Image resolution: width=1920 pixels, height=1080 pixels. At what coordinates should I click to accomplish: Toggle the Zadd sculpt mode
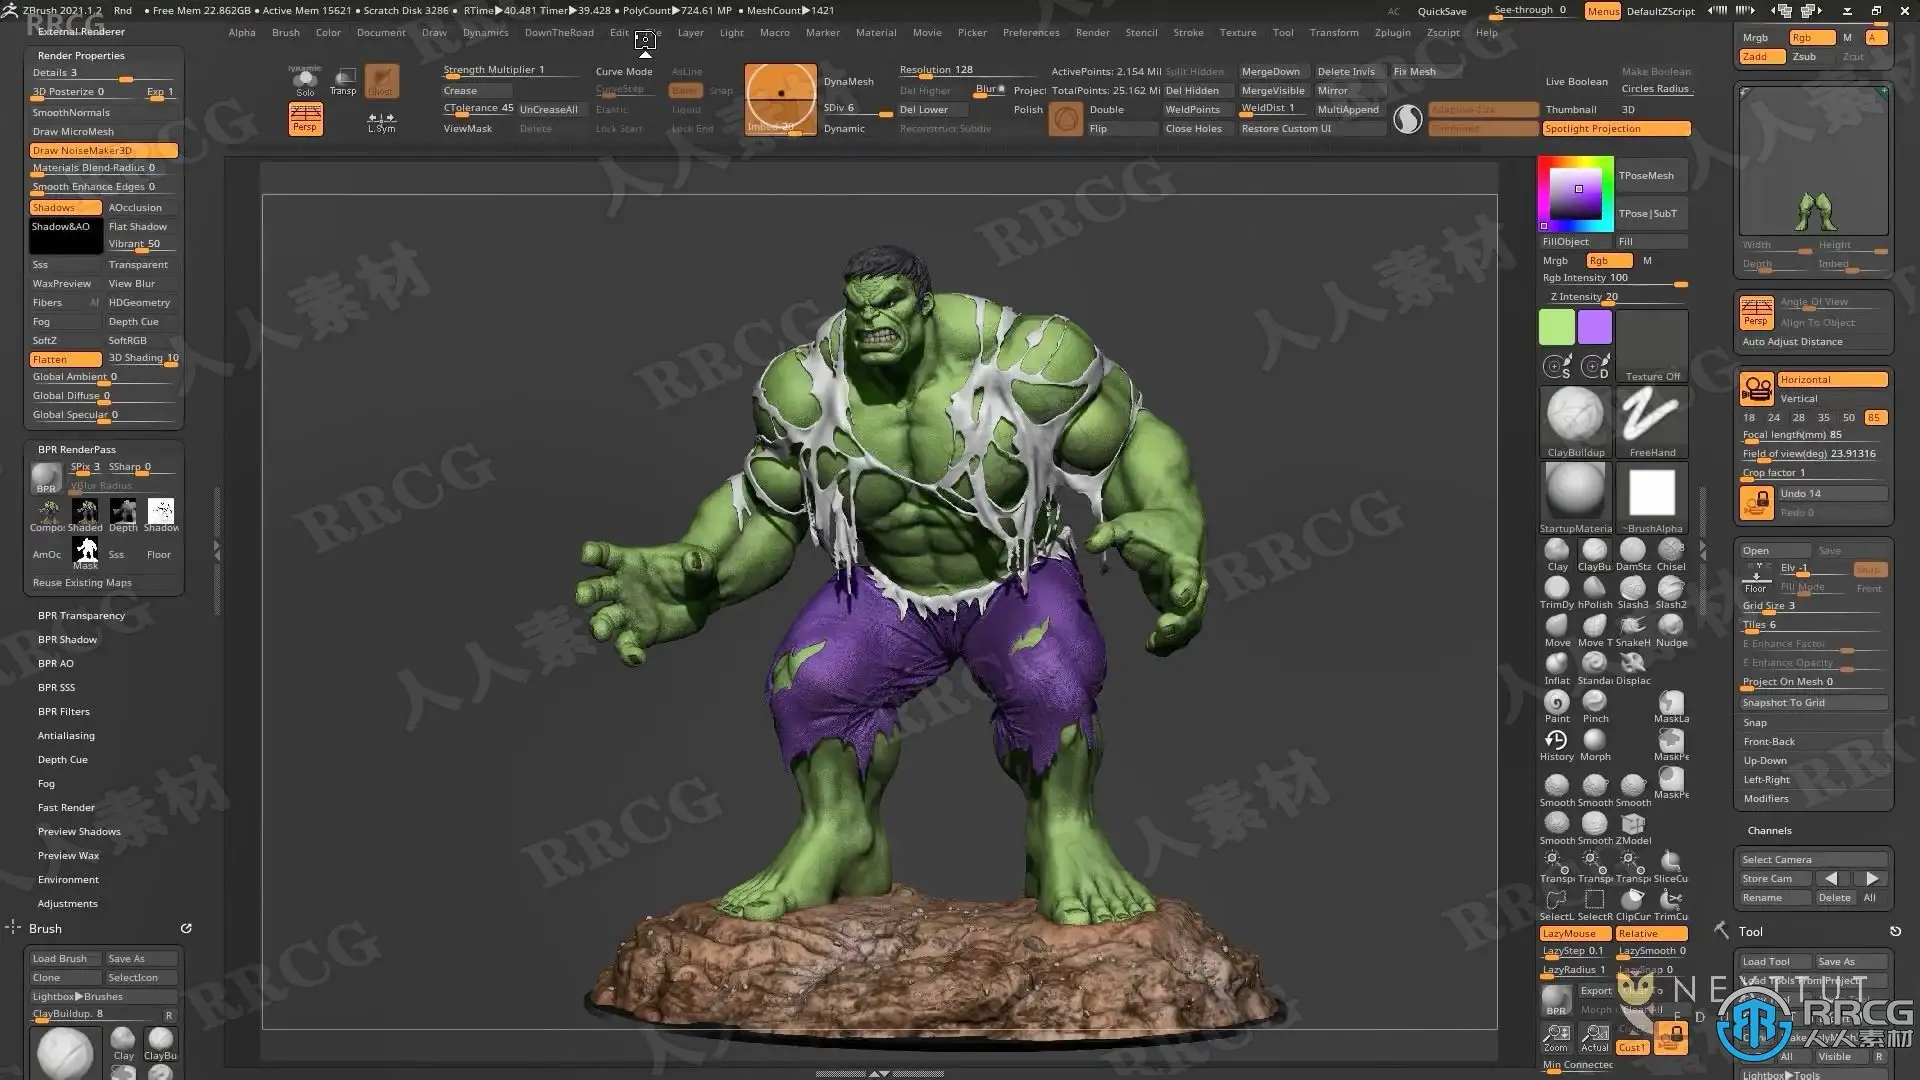(1762, 57)
